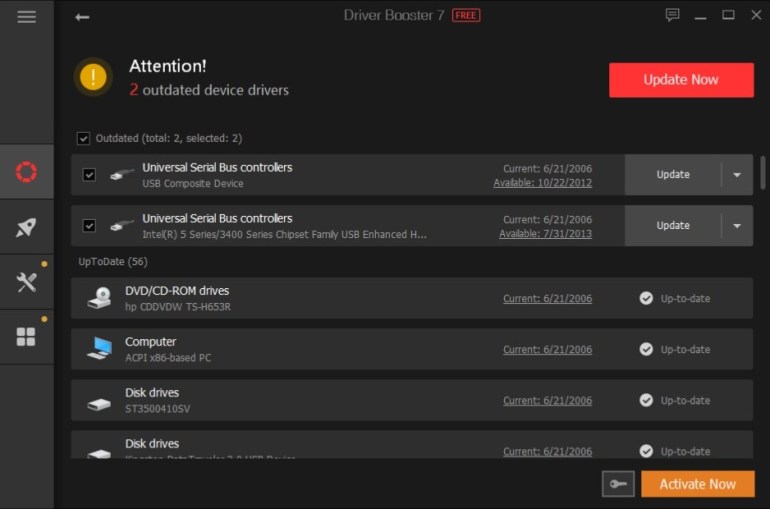770x509 pixels.
Task: Click the red Update Now button
Action: point(681,80)
